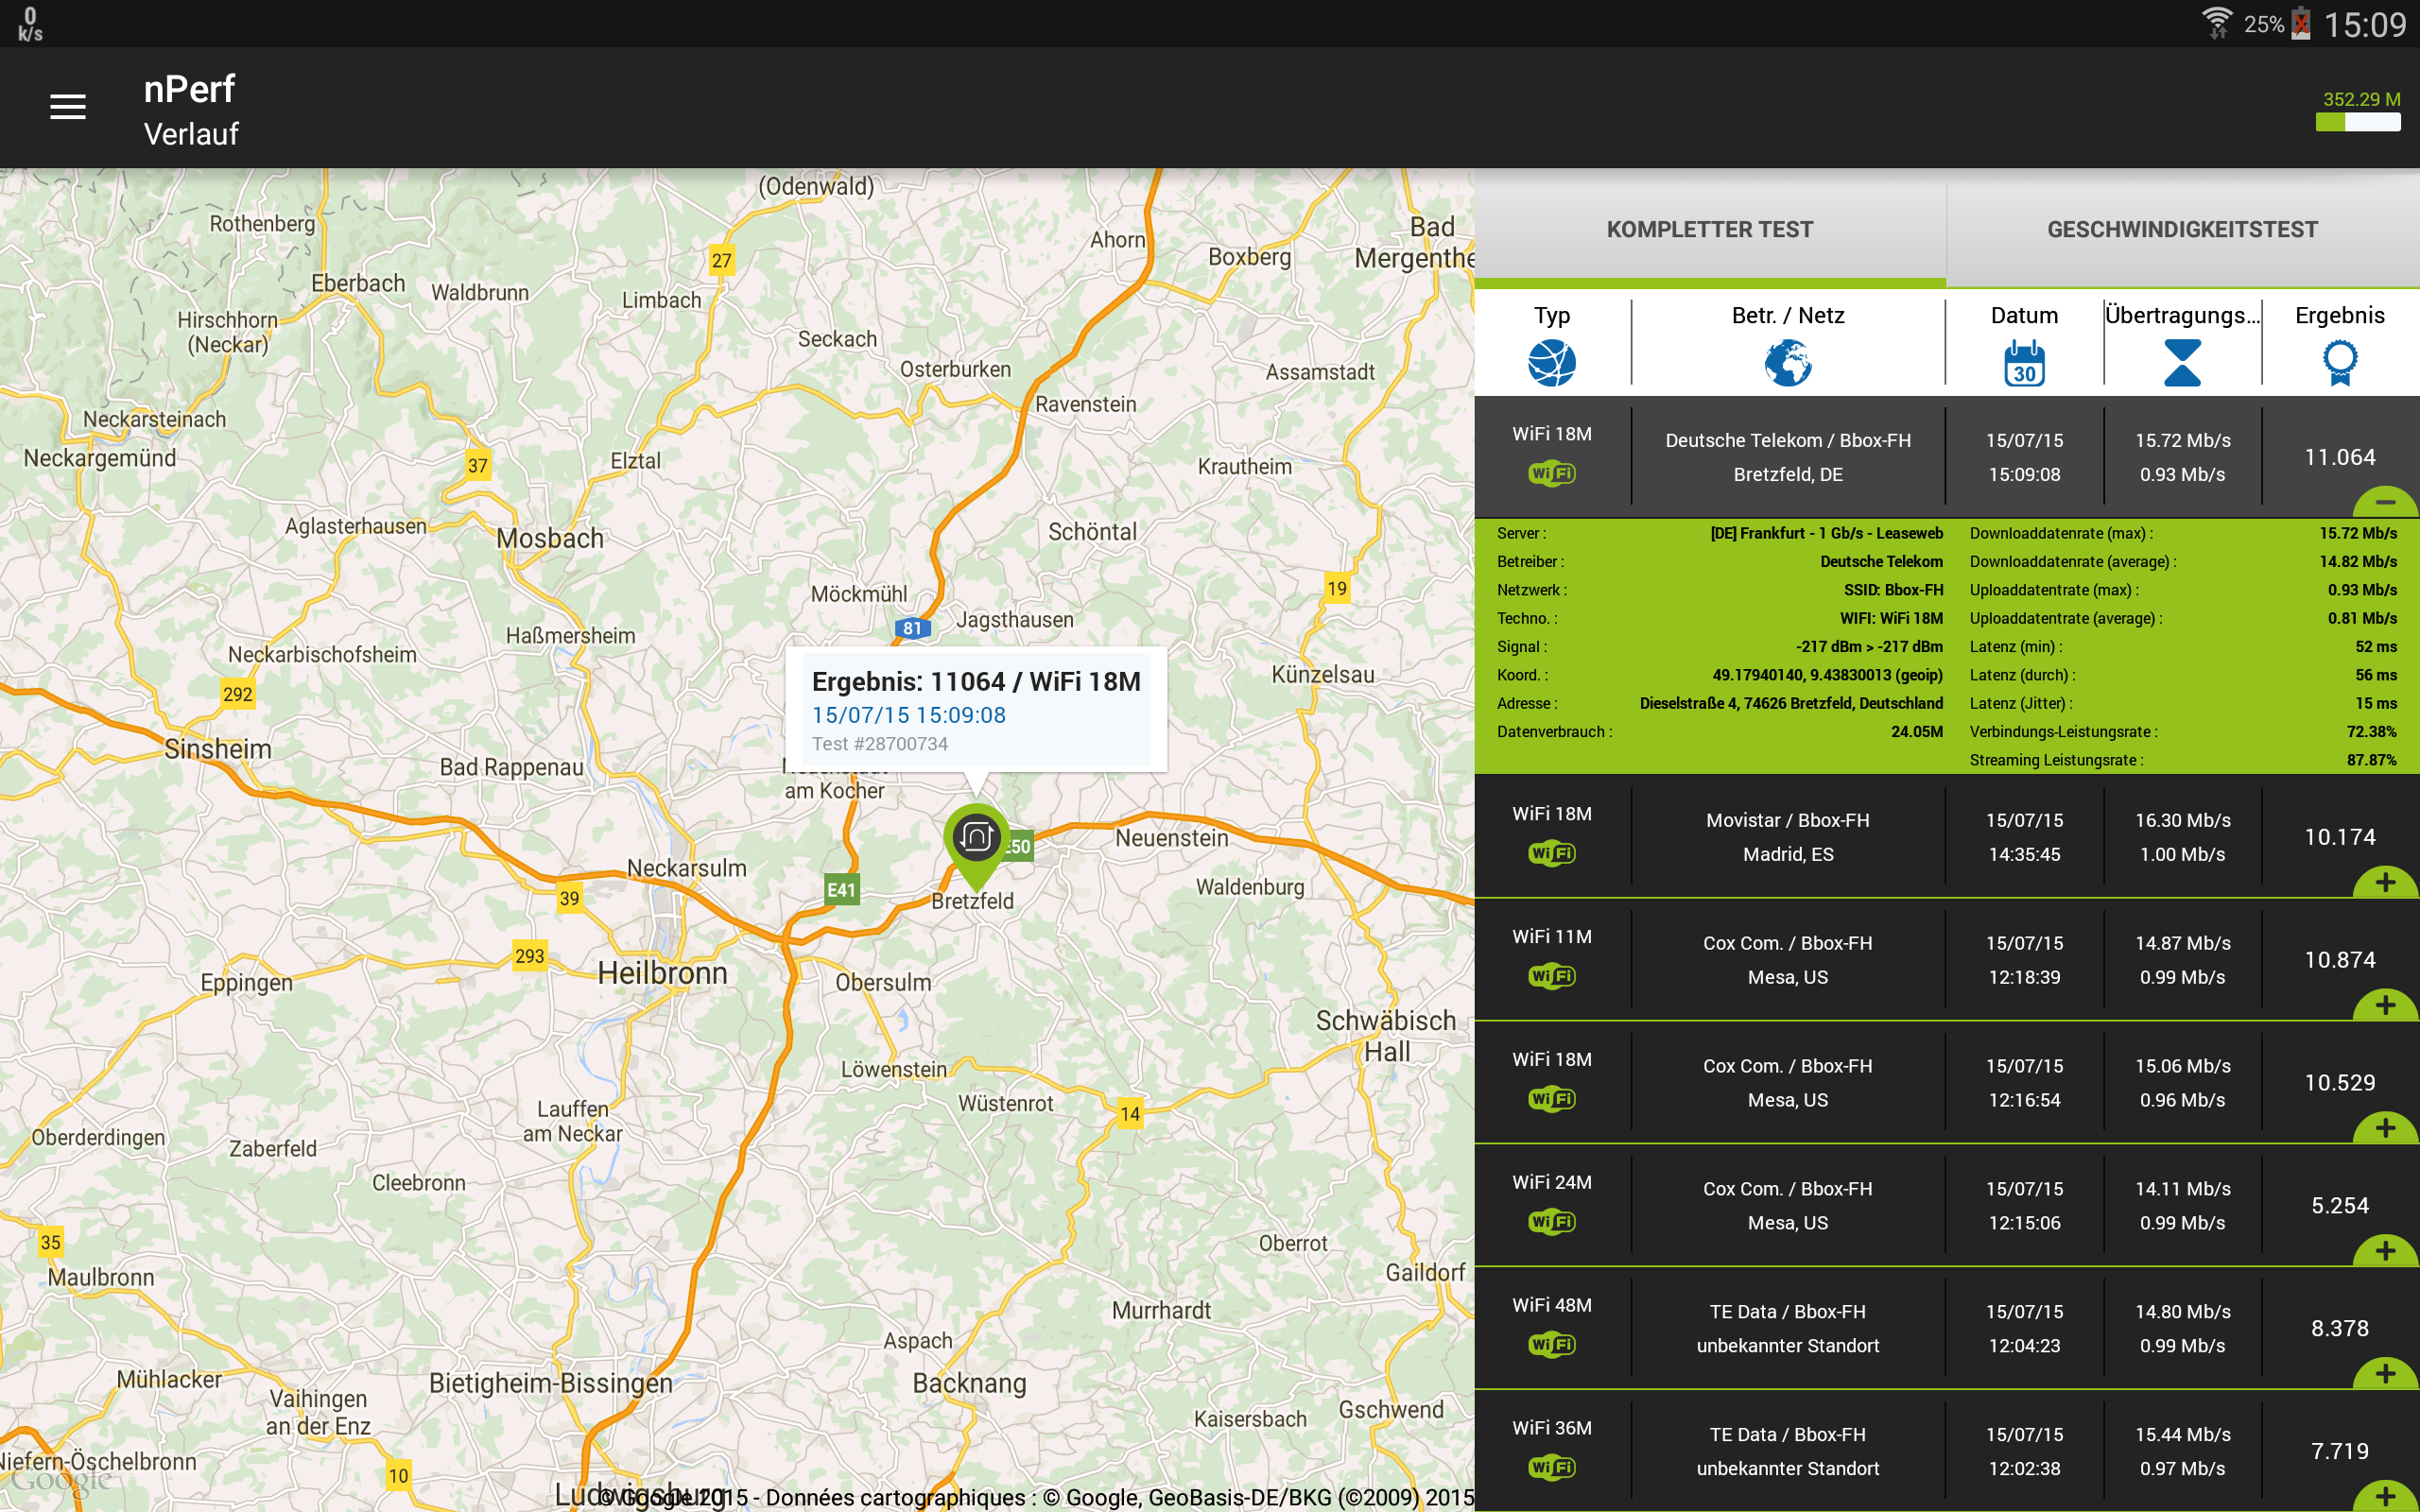
Task: Tap the system clock 15:09
Action: click(x=2365, y=24)
